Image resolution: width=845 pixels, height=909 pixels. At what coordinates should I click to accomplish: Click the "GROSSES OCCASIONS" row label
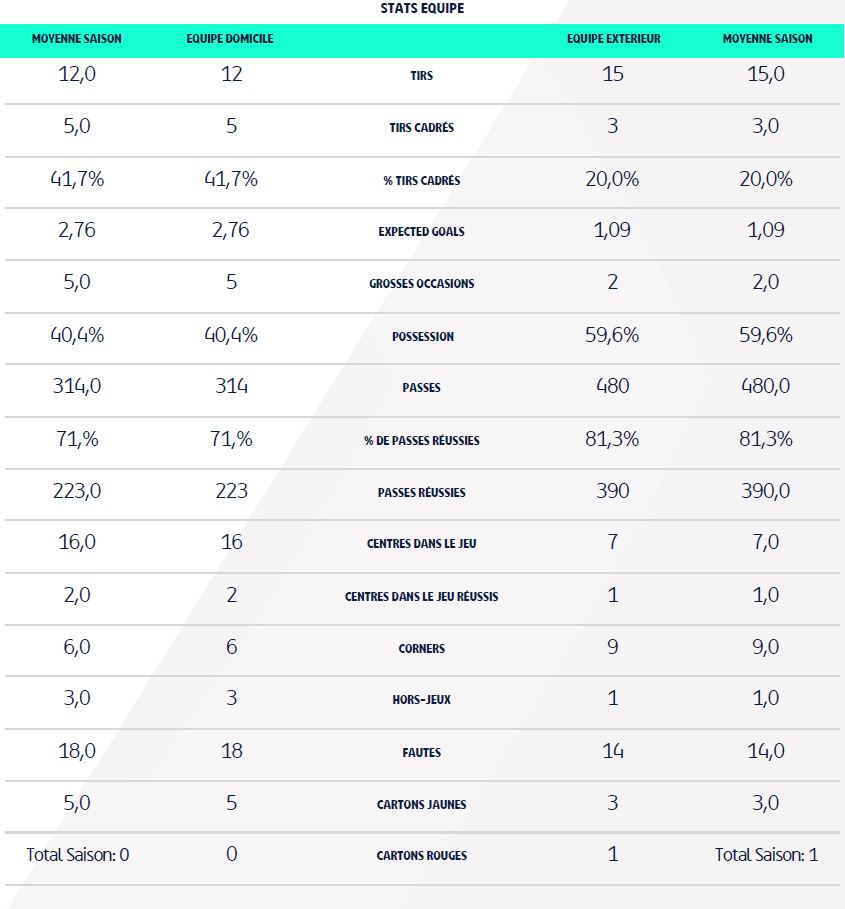click(421, 284)
